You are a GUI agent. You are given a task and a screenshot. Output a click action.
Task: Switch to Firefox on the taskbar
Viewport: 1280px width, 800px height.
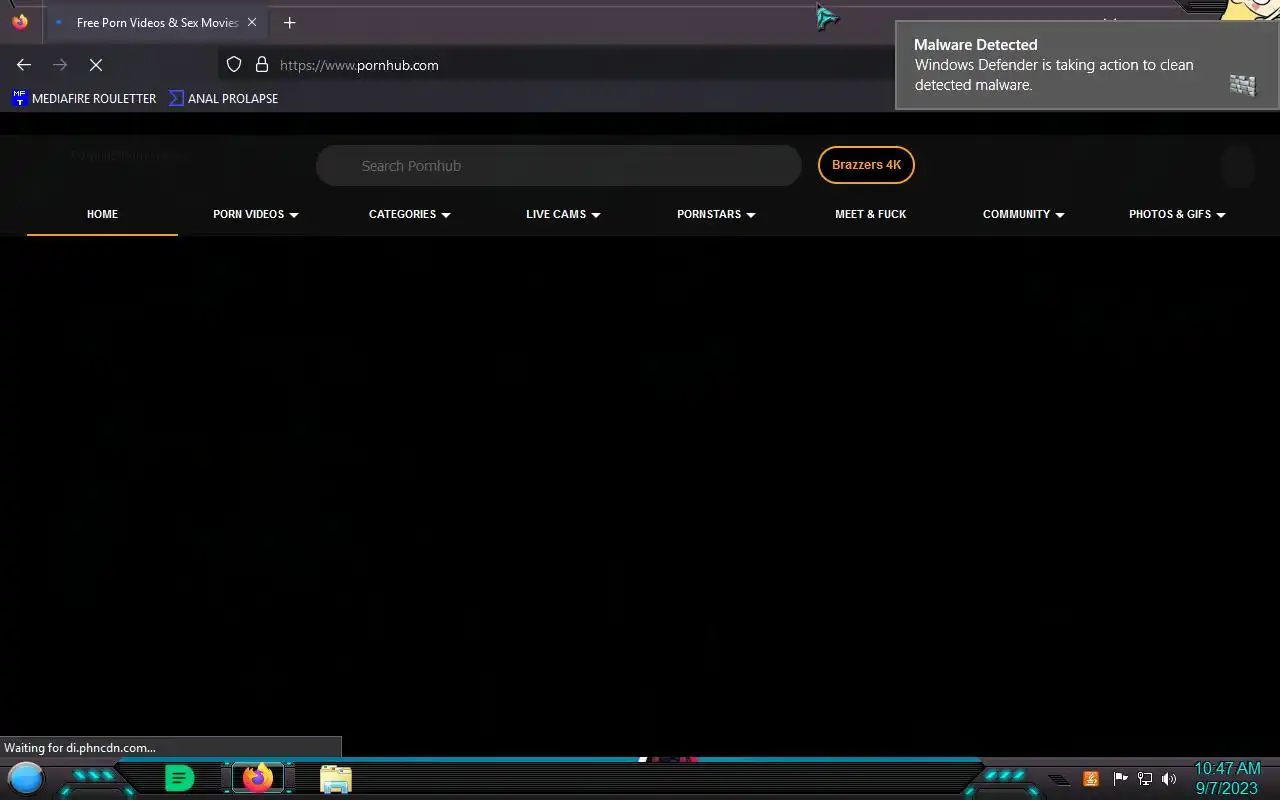point(258,777)
